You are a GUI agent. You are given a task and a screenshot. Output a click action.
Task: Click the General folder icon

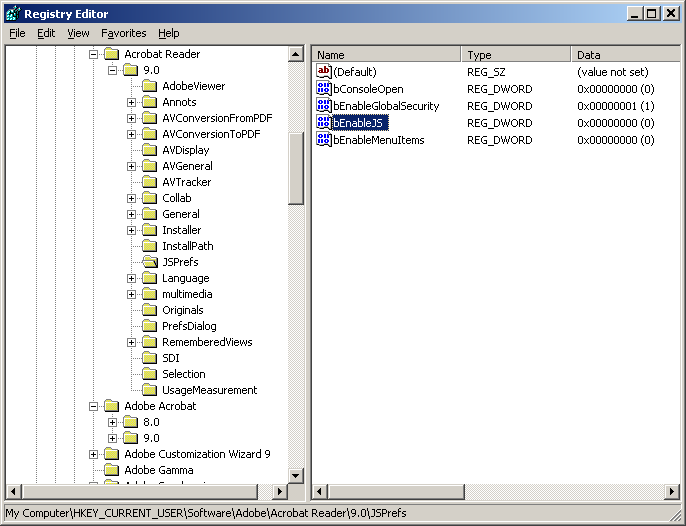pos(150,214)
